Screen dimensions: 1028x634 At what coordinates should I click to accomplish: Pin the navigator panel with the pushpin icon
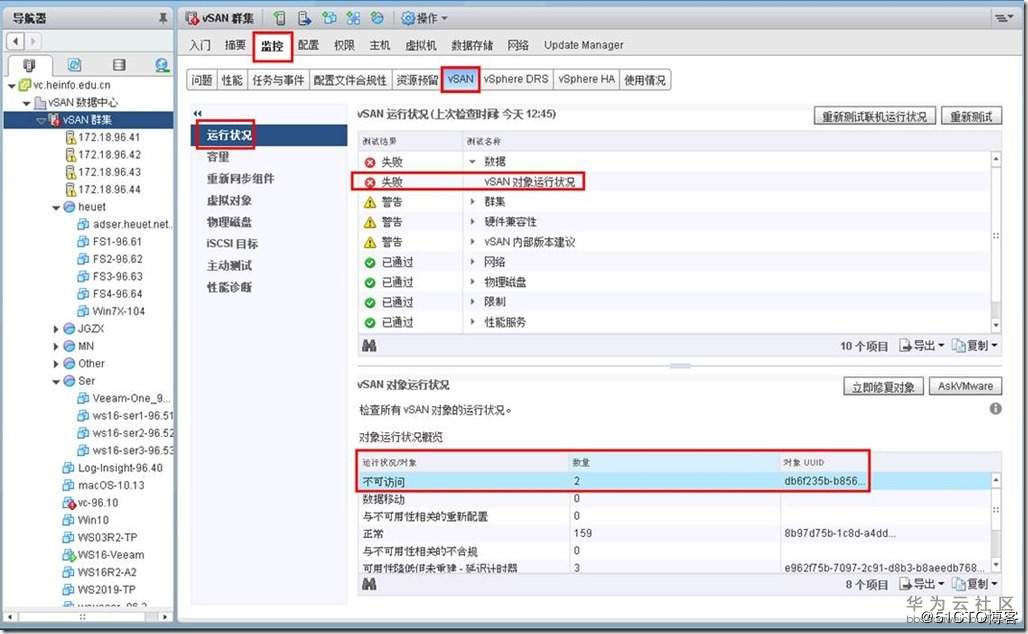point(163,18)
